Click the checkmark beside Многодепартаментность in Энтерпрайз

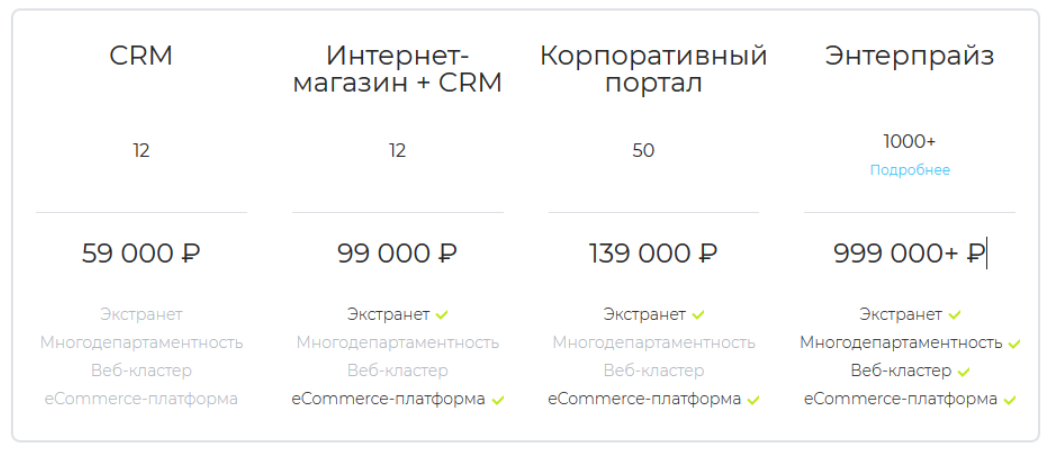(1014, 344)
